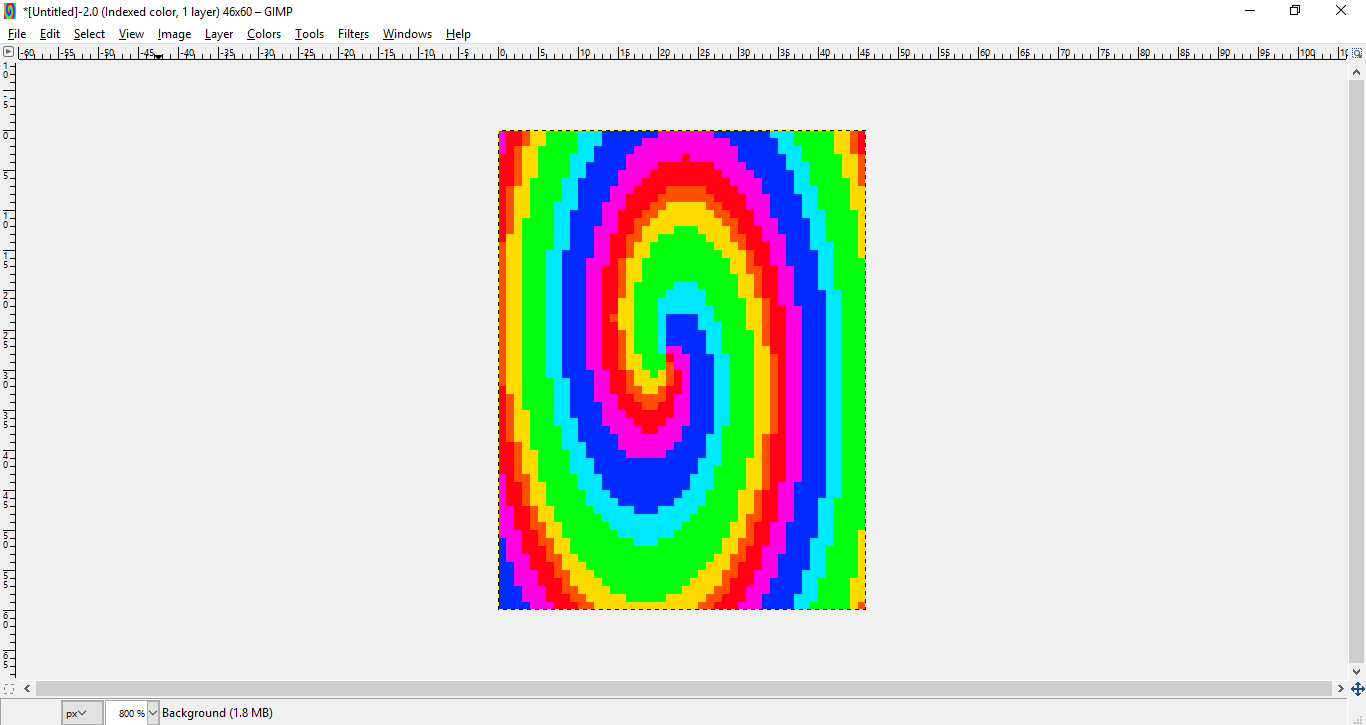Click the GIMP icon in the title bar
This screenshot has height=725, width=1366.
[x=10, y=11]
